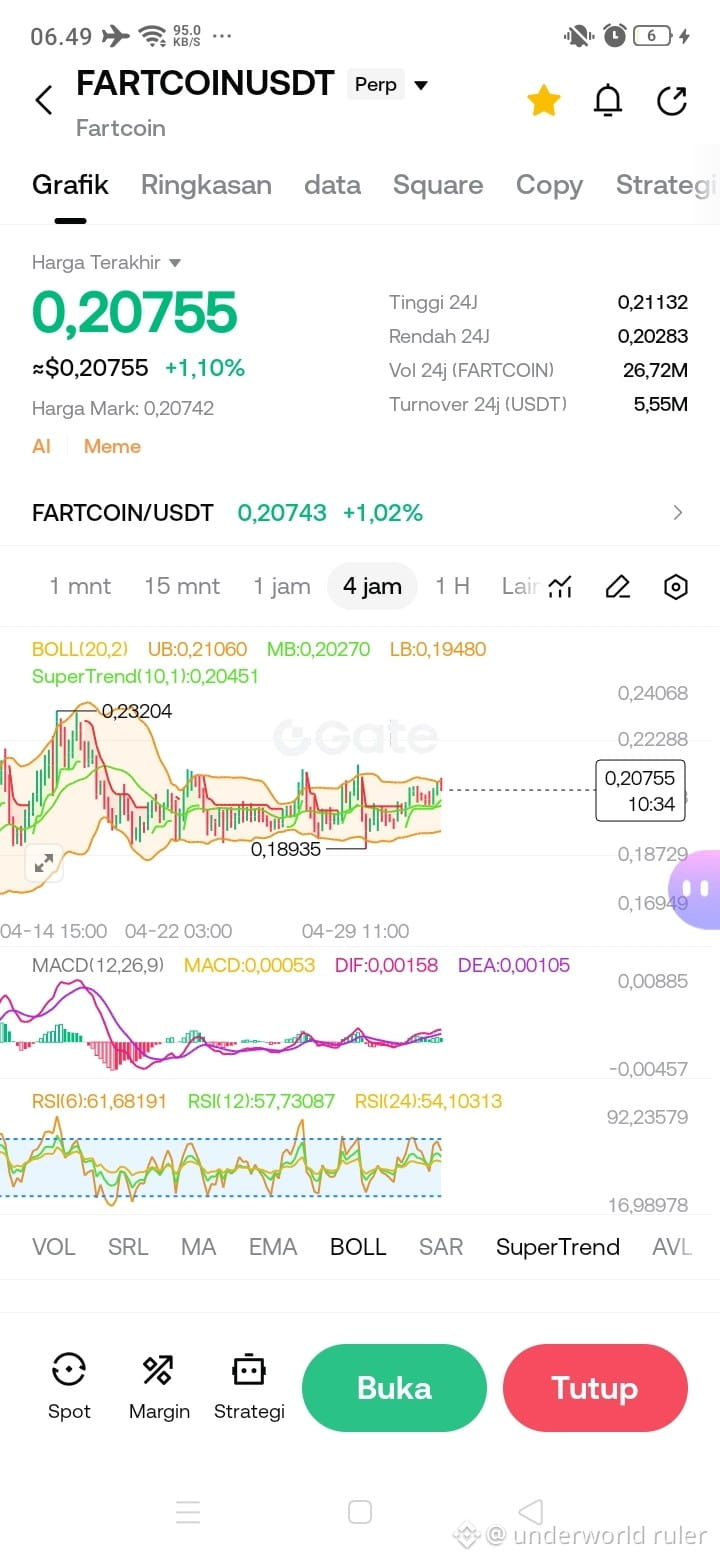
Task: Open the data tab
Action: 332,185
